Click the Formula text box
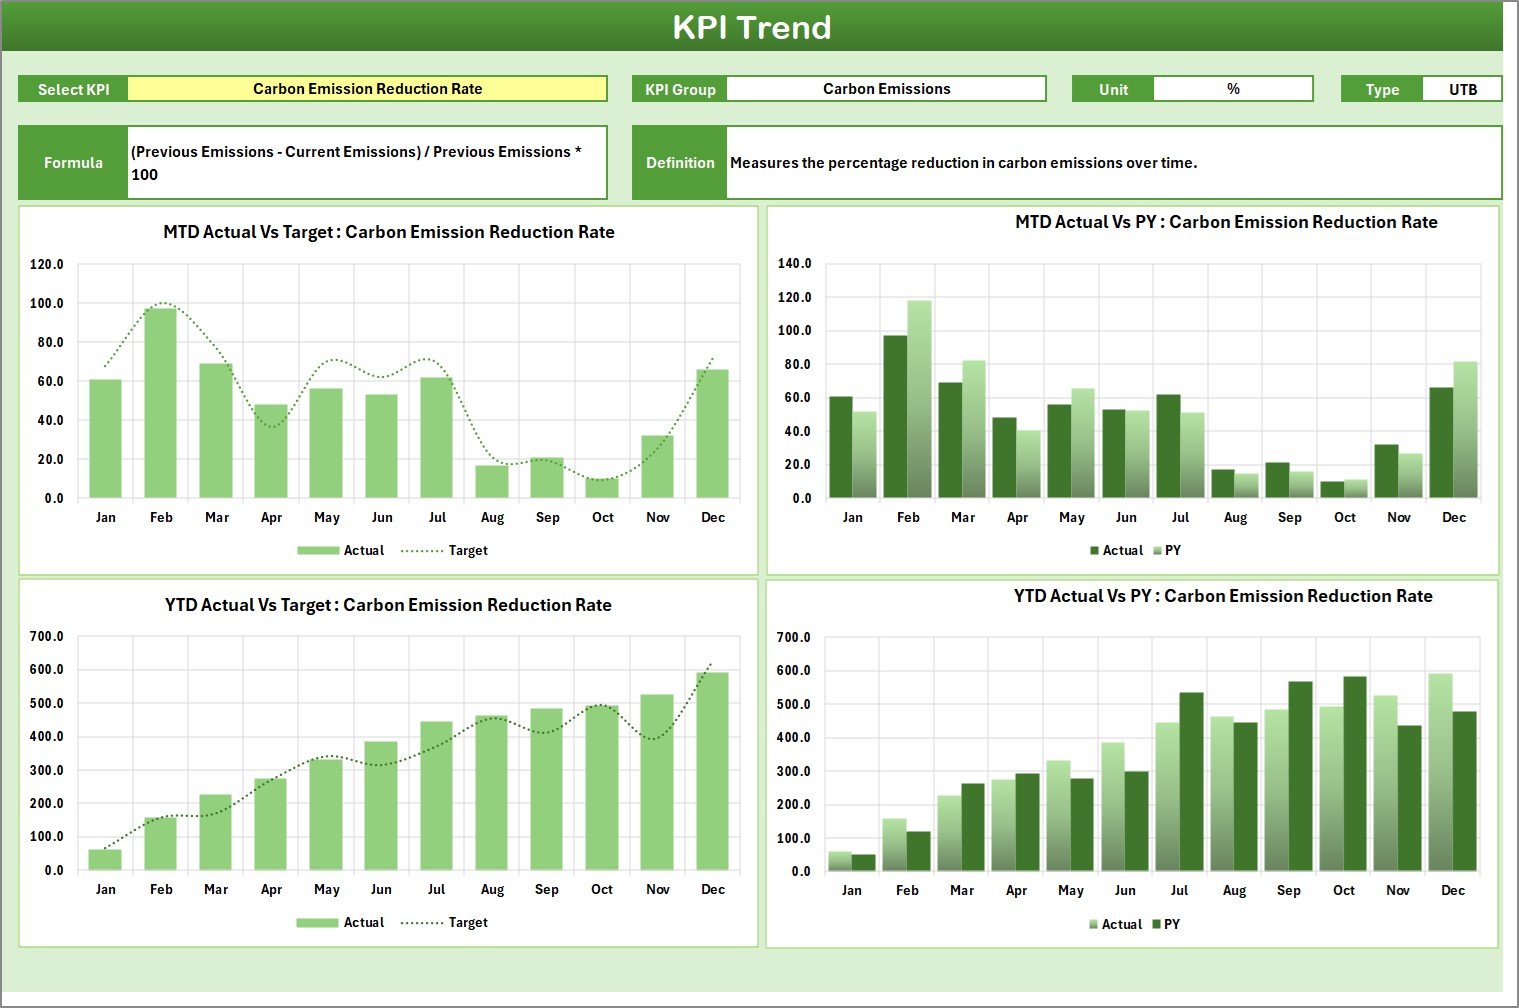The height and width of the screenshot is (1008, 1519). click(x=367, y=162)
